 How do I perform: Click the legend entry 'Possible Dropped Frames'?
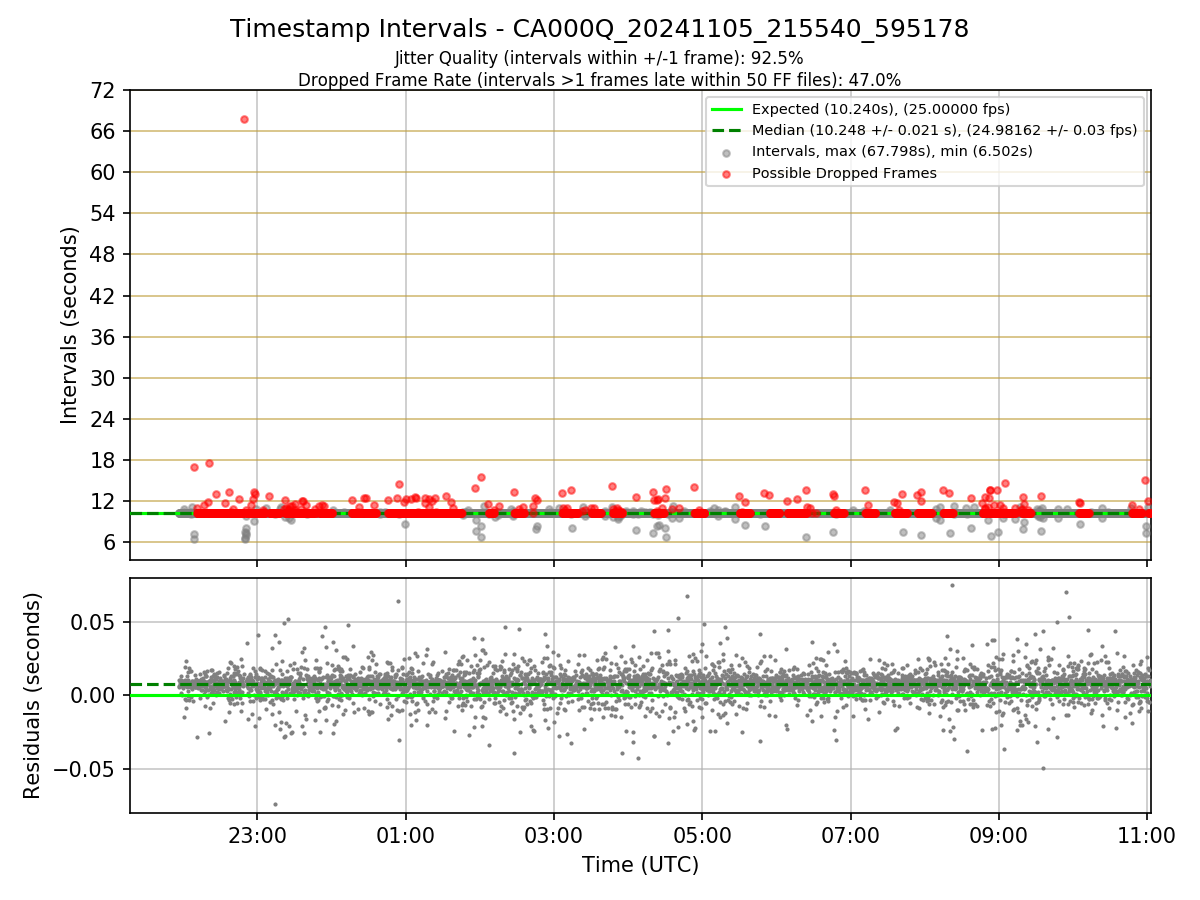(x=844, y=173)
